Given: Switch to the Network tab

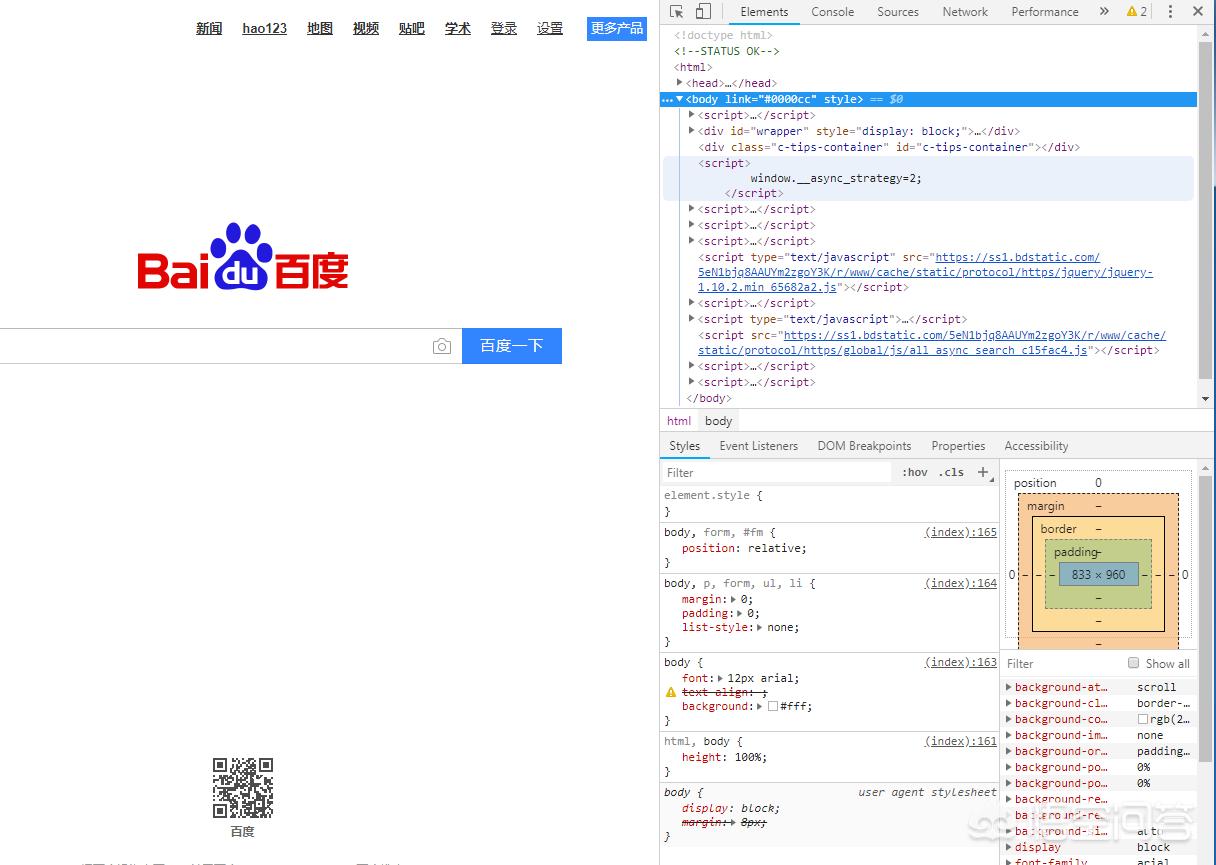Looking at the screenshot, I should point(965,12).
